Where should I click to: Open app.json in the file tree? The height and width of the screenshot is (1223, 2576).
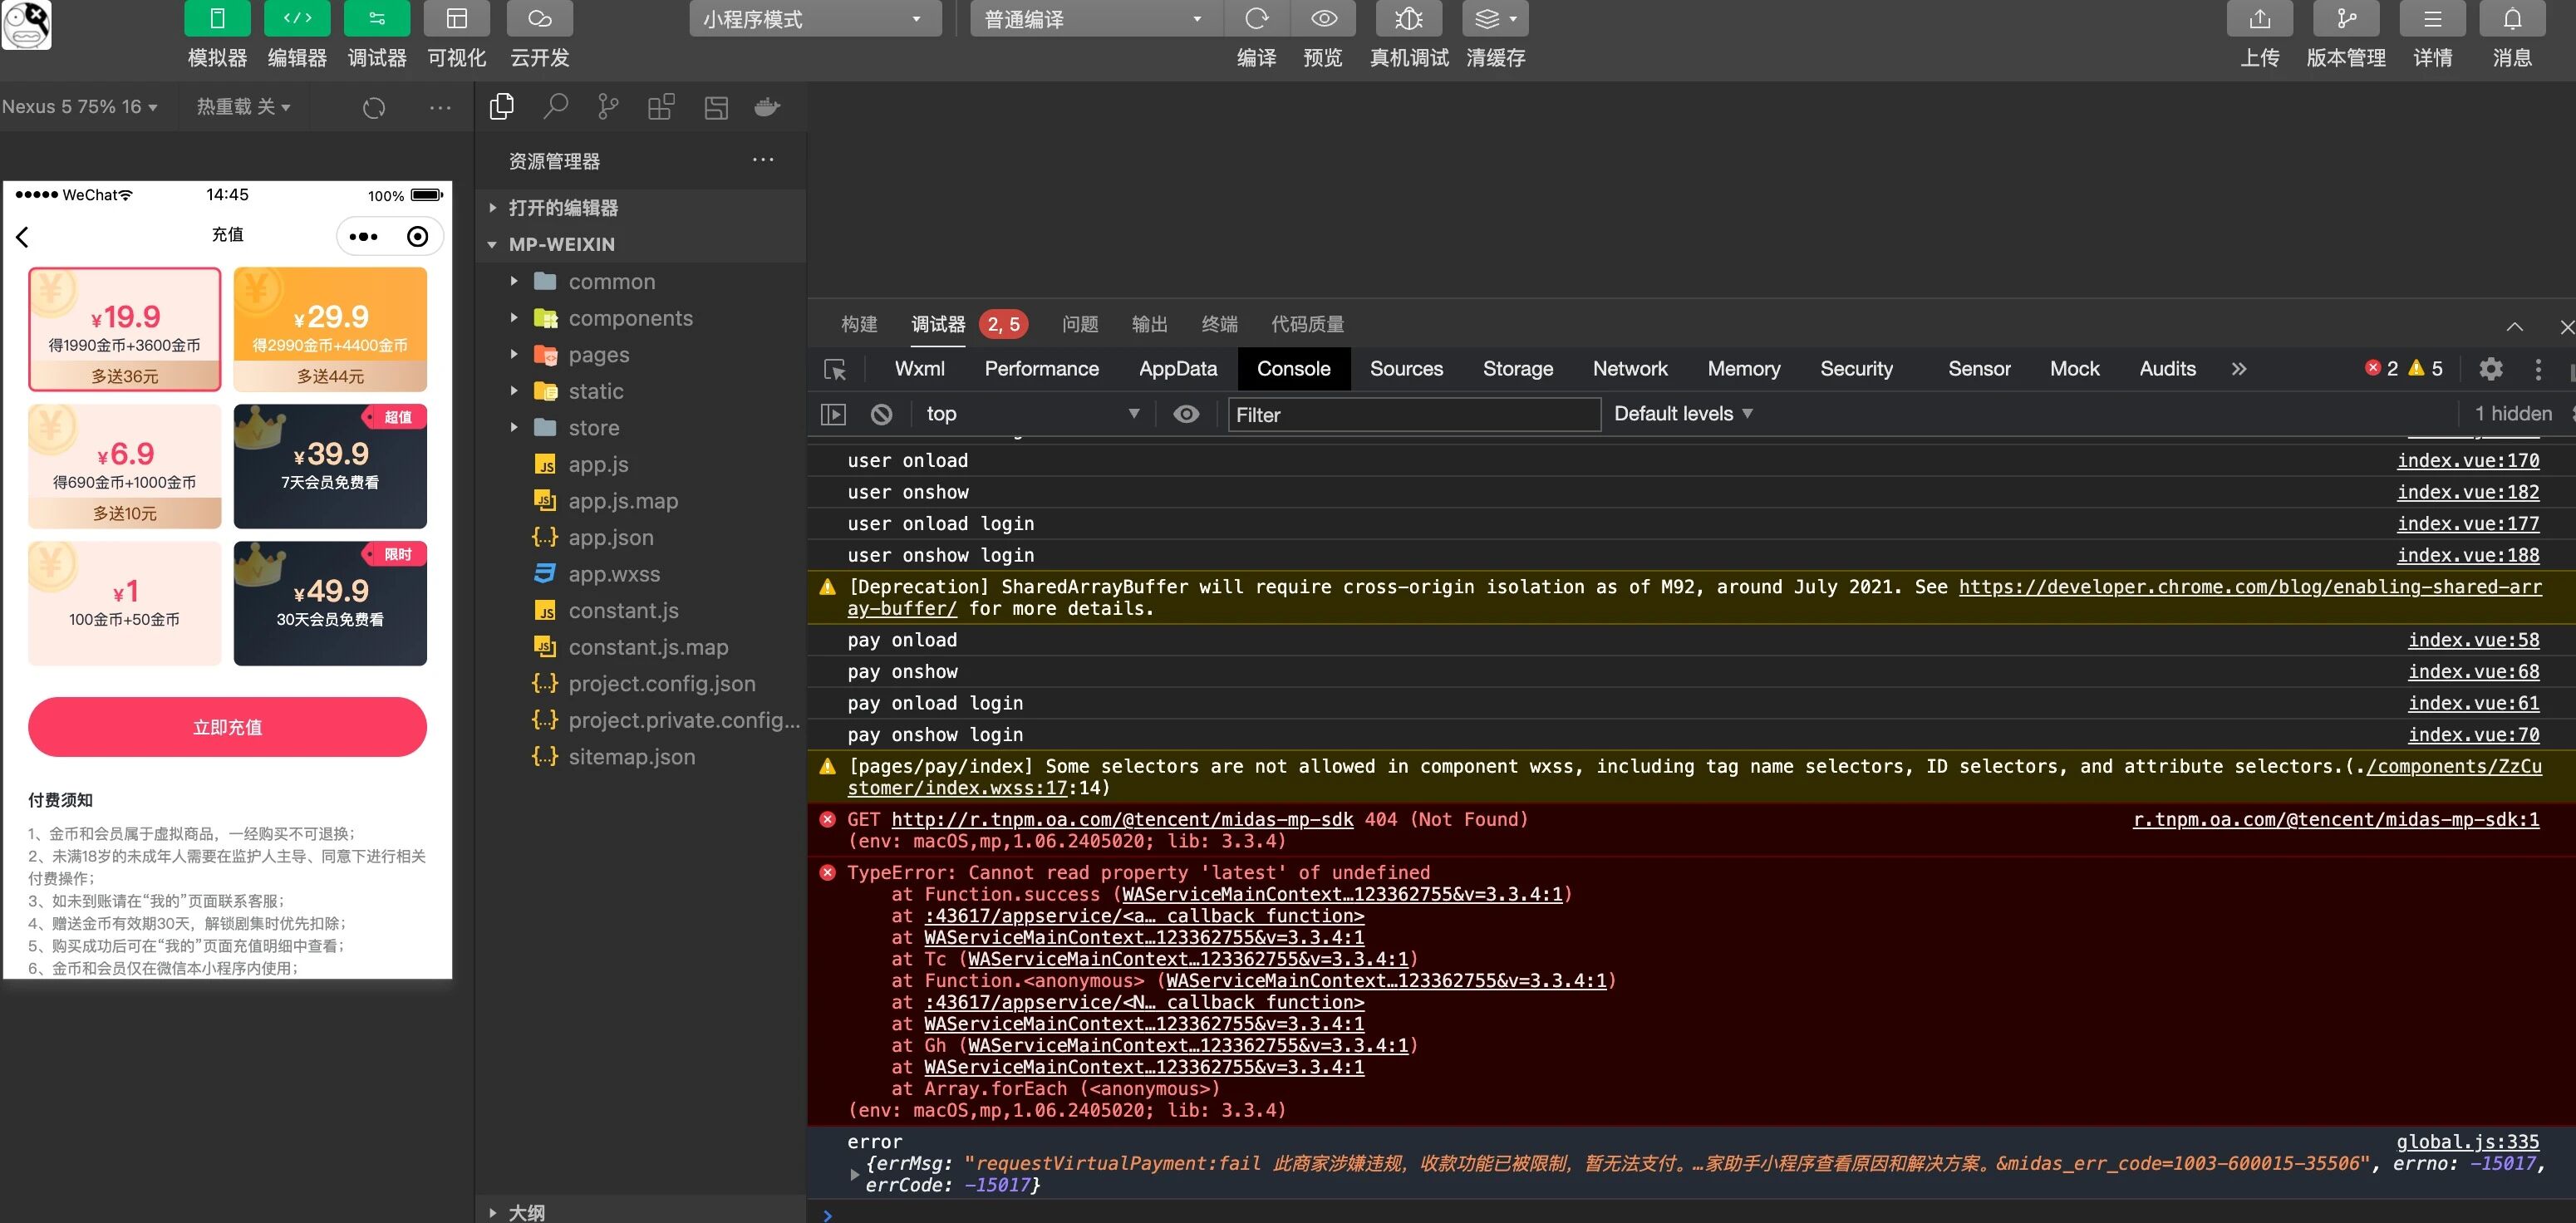pos(610,538)
